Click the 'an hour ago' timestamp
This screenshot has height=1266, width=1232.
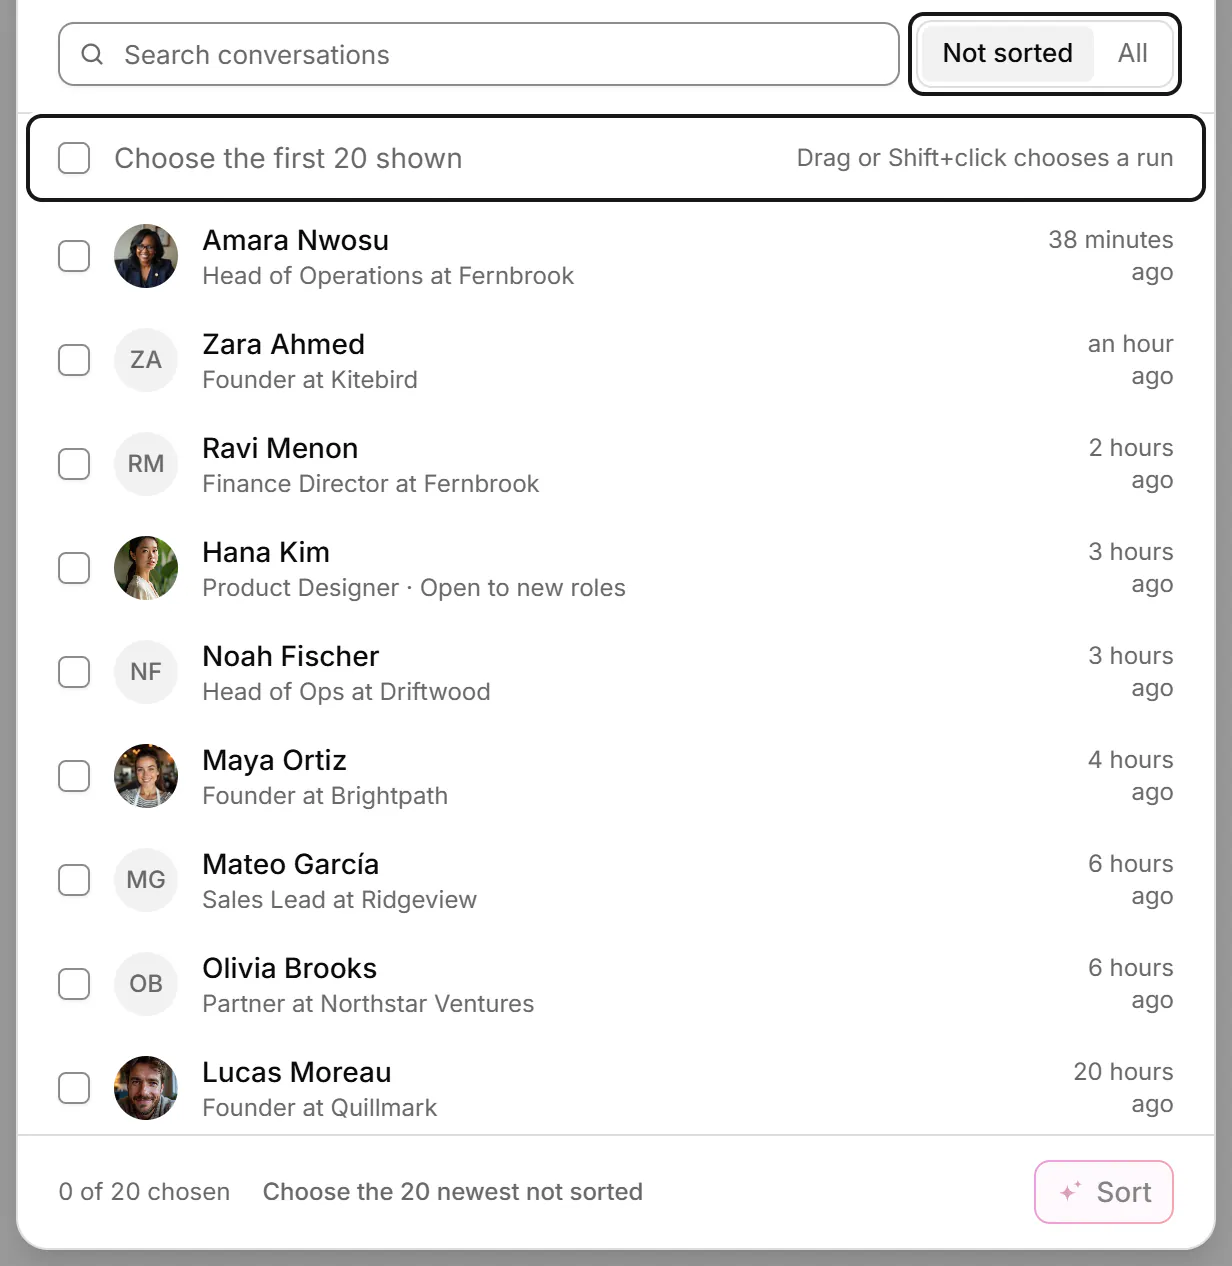point(1131,360)
